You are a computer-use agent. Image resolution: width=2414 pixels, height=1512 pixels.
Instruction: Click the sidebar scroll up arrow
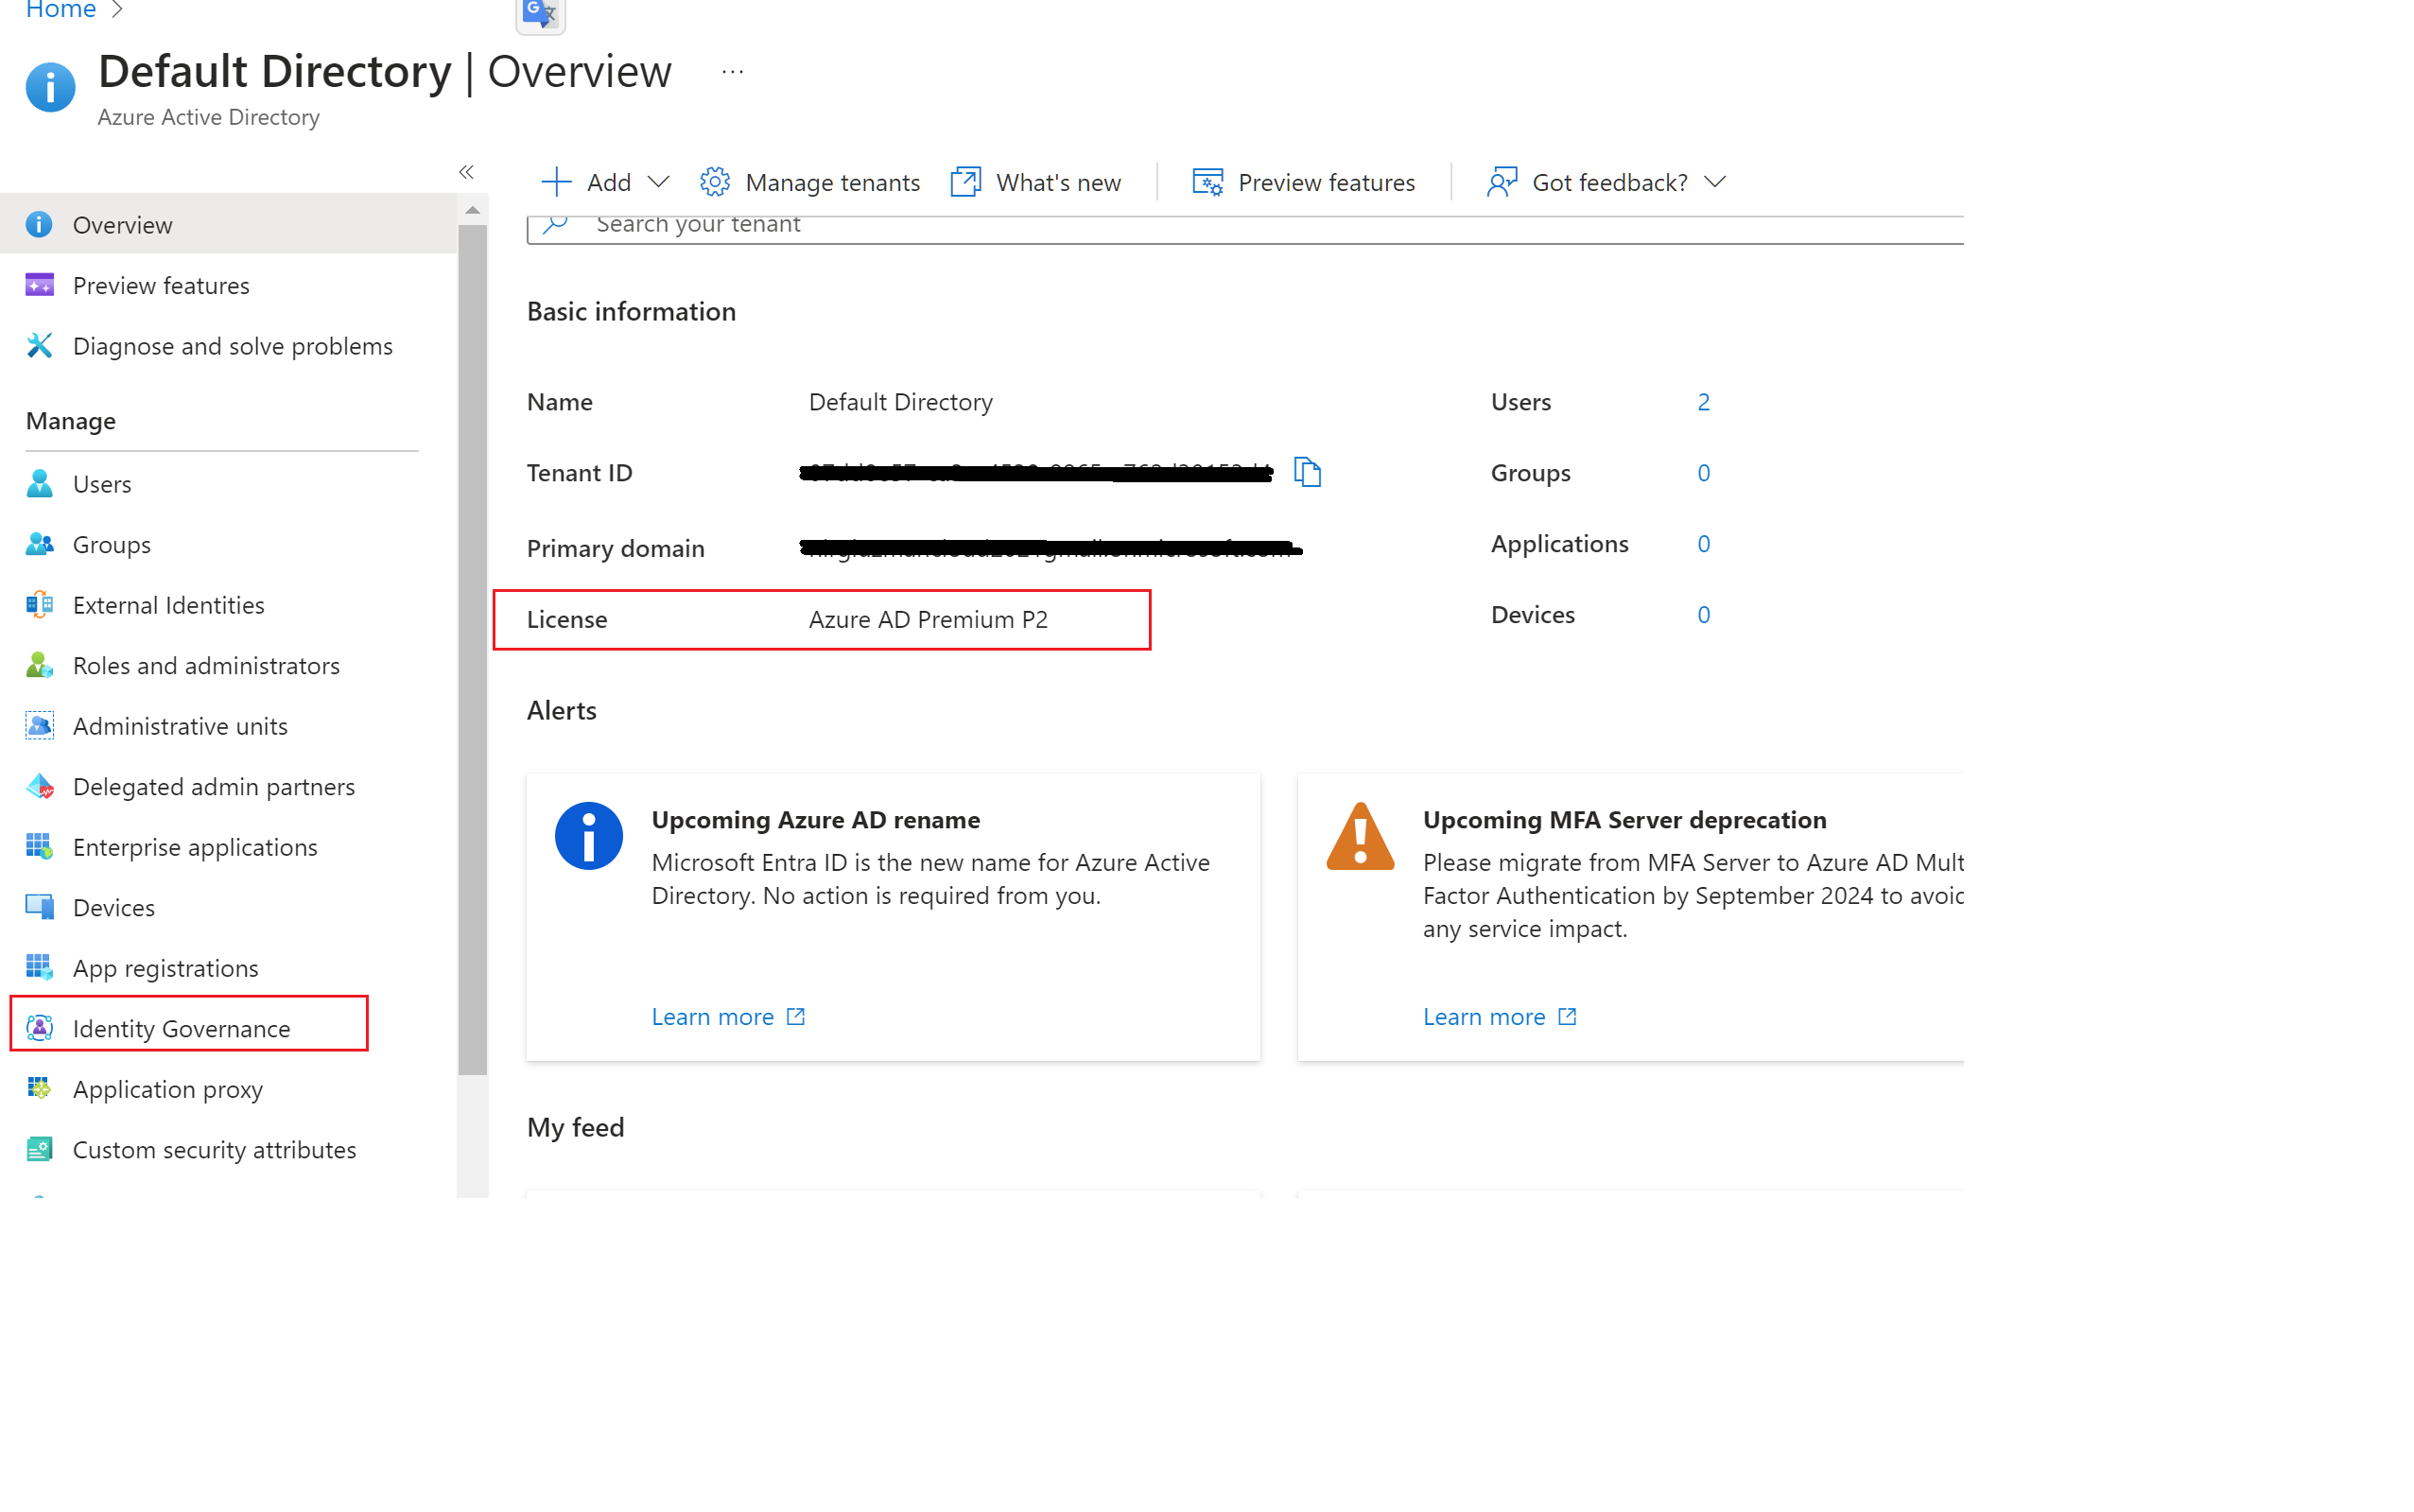tap(472, 210)
